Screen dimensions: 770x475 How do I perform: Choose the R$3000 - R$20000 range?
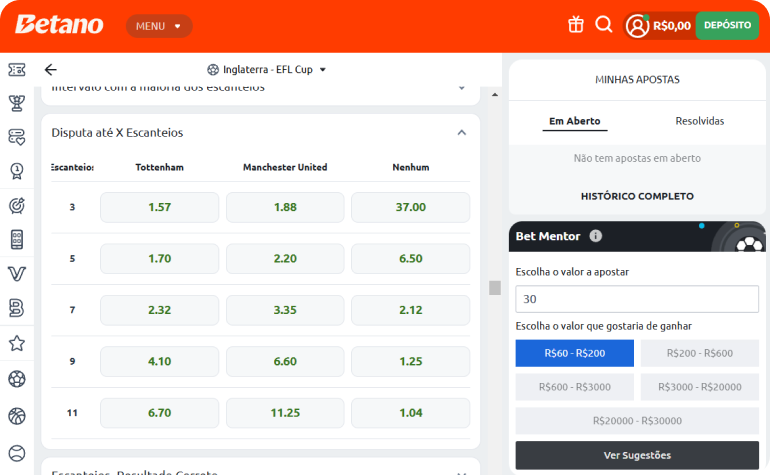[699, 387]
